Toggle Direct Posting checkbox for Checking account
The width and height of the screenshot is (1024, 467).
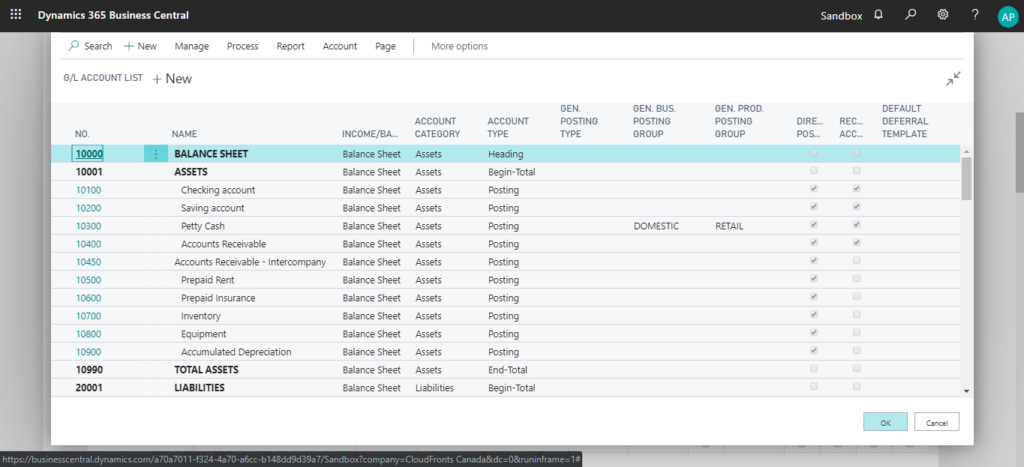point(814,189)
